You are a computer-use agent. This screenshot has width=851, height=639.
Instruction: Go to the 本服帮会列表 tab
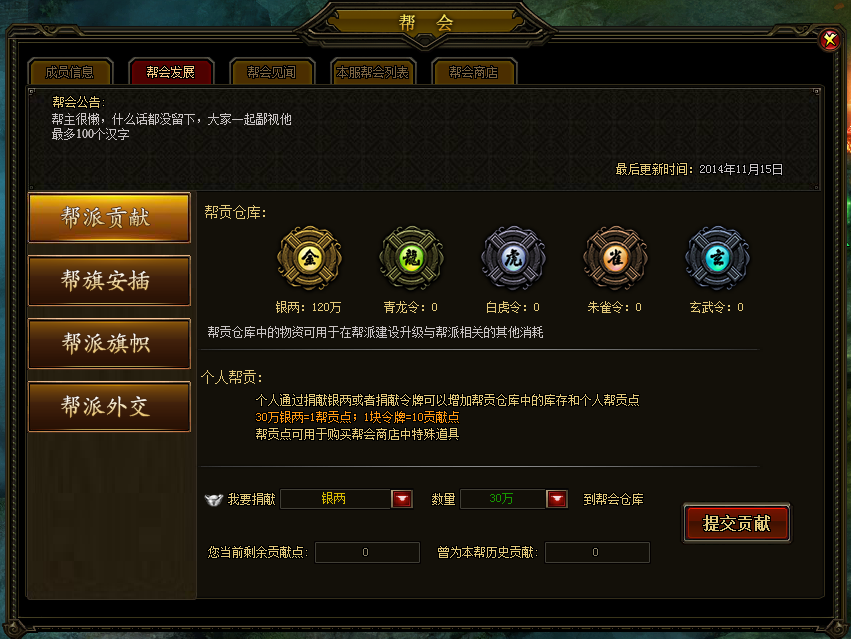pyautogui.click(x=373, y=72)
